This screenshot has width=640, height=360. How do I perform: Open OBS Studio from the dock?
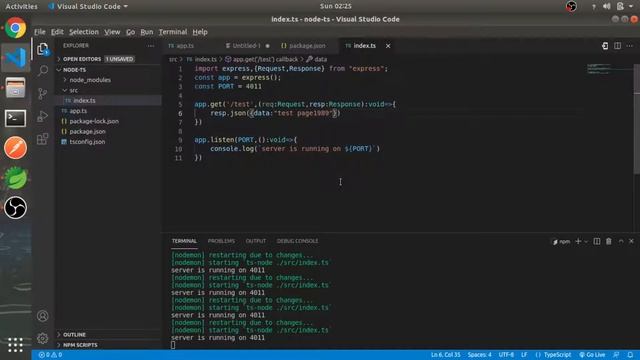[x=16, y=208]
